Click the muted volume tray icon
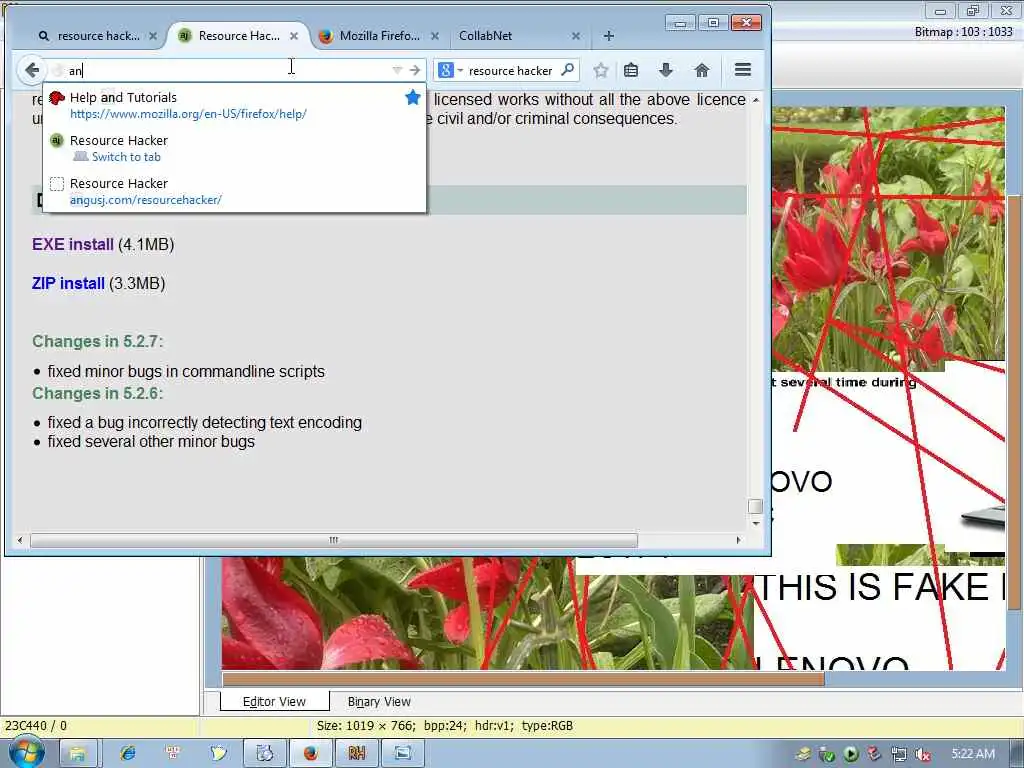 (x=923, y=754)
